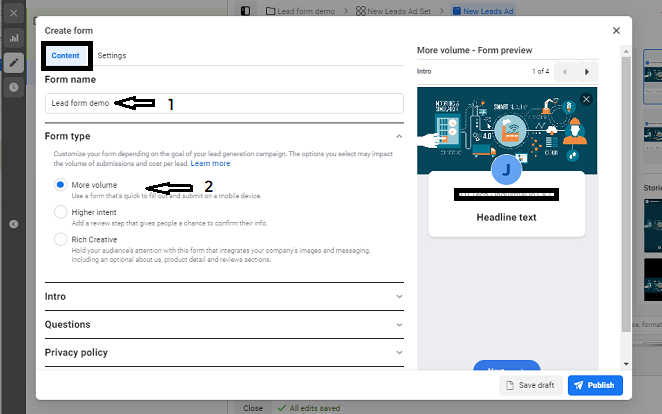Expand the Questions section

(399, 325)
